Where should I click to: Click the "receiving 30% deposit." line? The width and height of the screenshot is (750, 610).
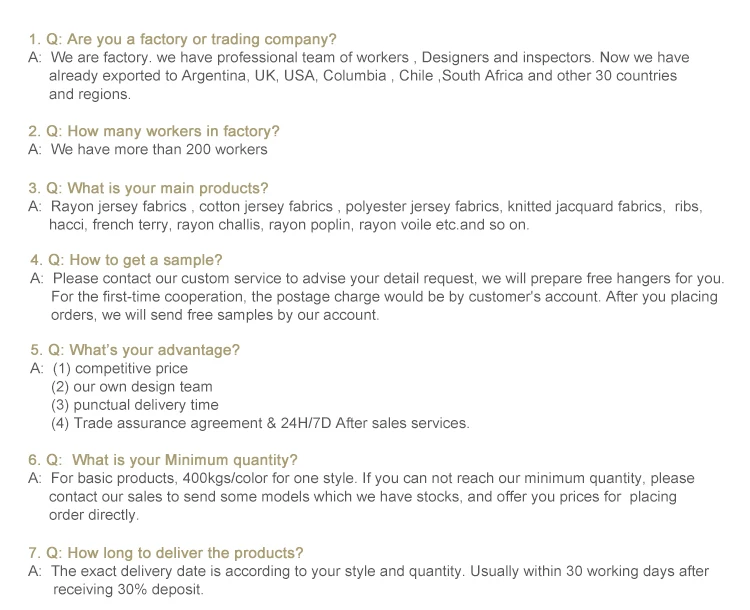point(127,589)
